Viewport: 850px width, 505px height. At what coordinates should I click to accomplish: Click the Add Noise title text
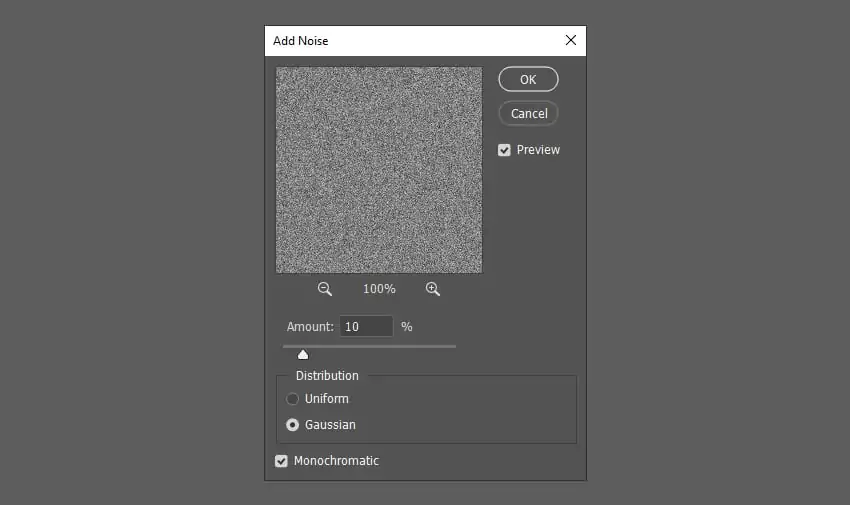click(x=300, y=41)
